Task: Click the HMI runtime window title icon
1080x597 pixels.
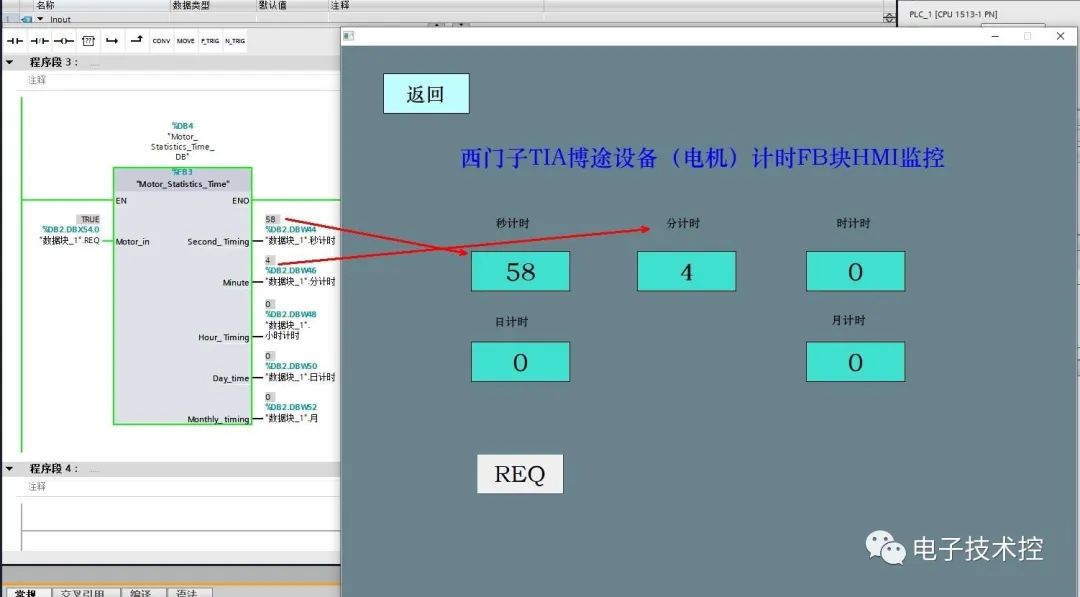Action: [x=349, y=36]
